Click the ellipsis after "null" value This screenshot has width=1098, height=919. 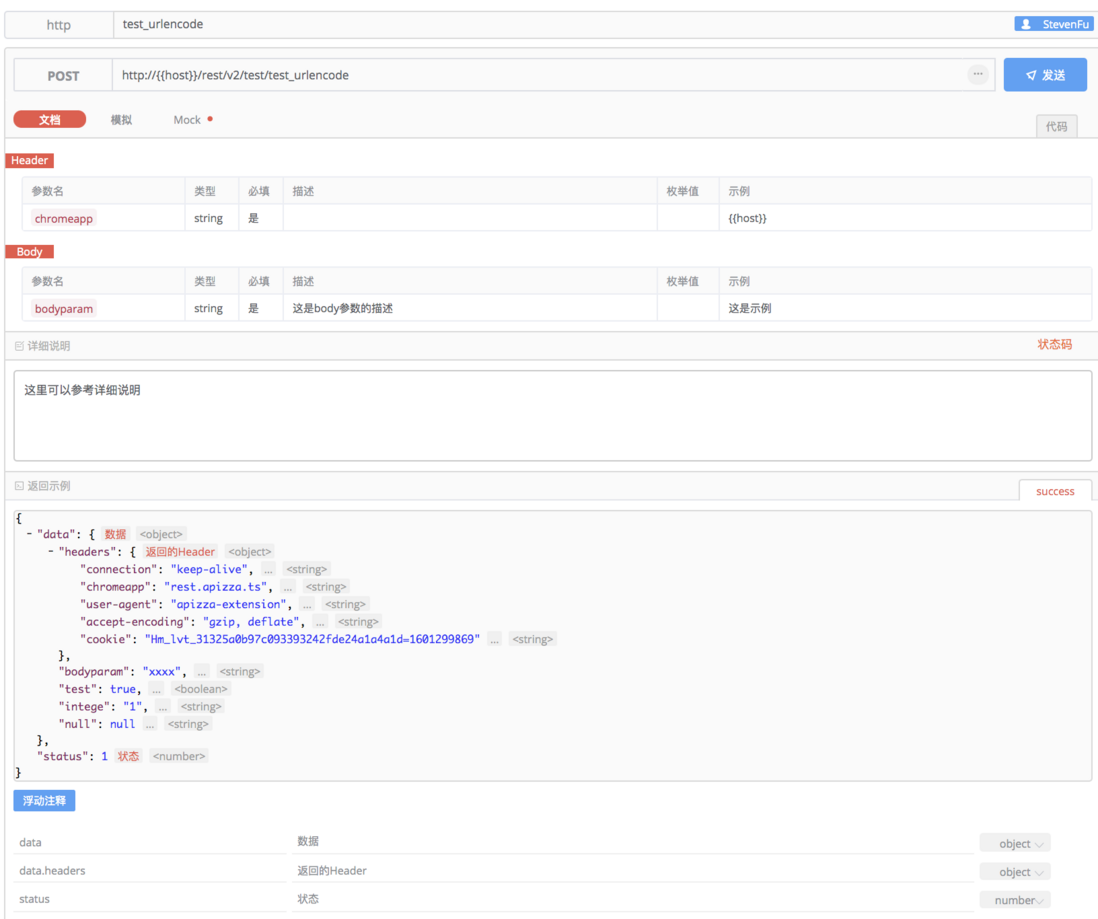(150, 724)
